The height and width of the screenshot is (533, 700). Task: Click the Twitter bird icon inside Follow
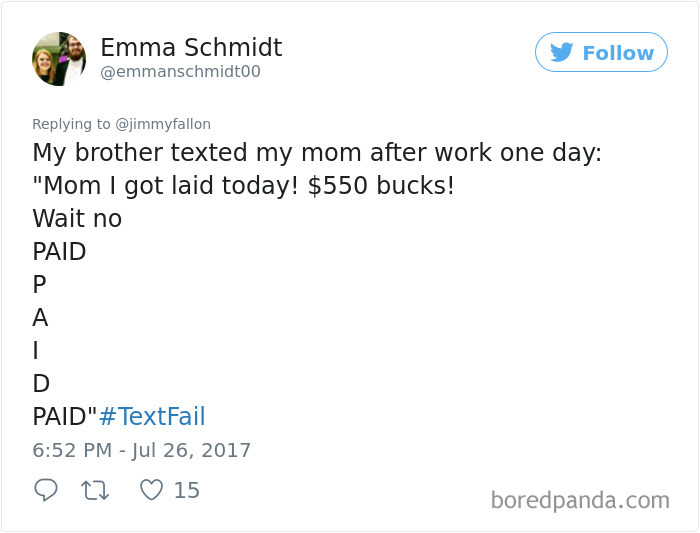(x=561, y=52)
